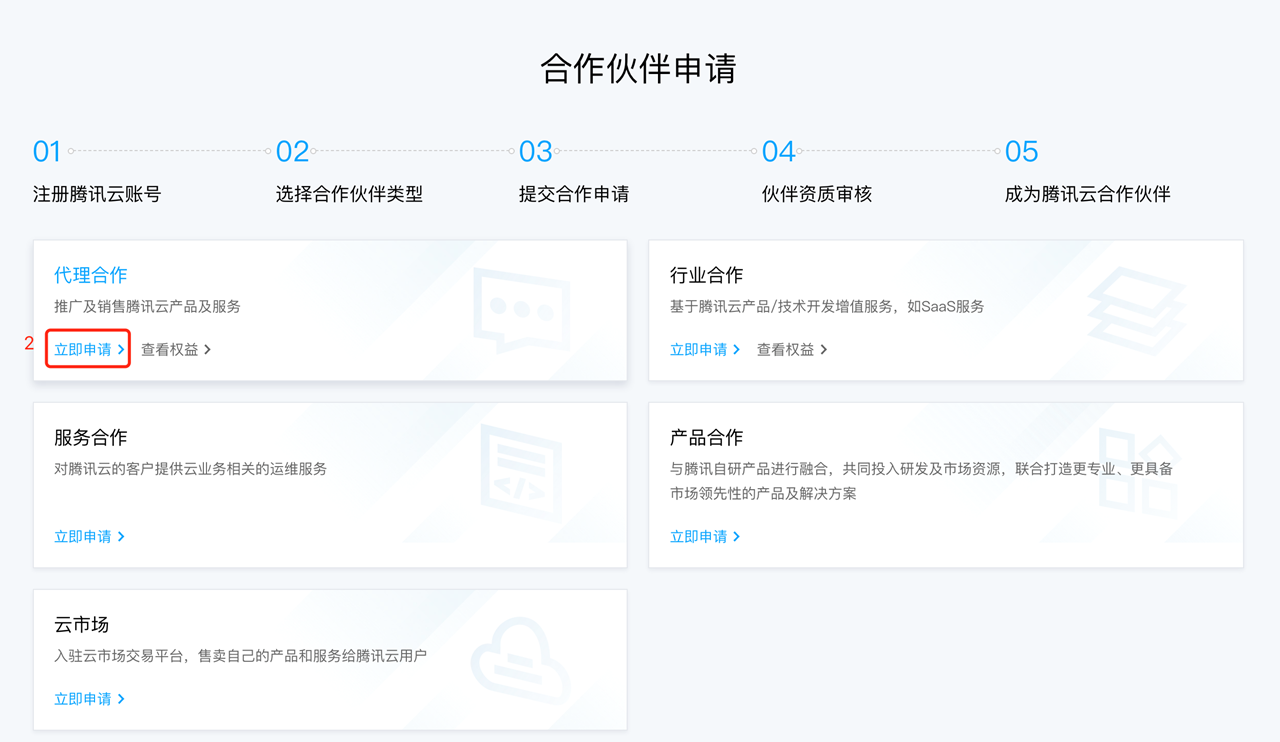This screenshot has width=1280, height=742.
Task: Click 立即申请 under 产品合作
Action: (x=705, y=536)
